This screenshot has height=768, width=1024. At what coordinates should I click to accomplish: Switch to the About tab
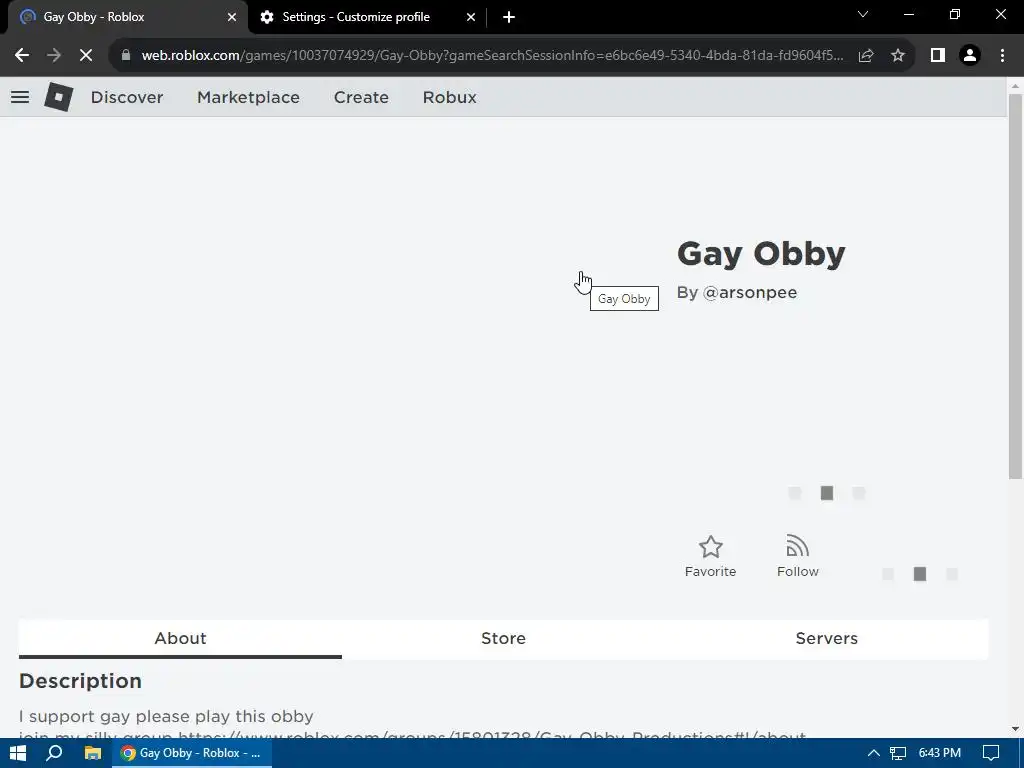180,638
